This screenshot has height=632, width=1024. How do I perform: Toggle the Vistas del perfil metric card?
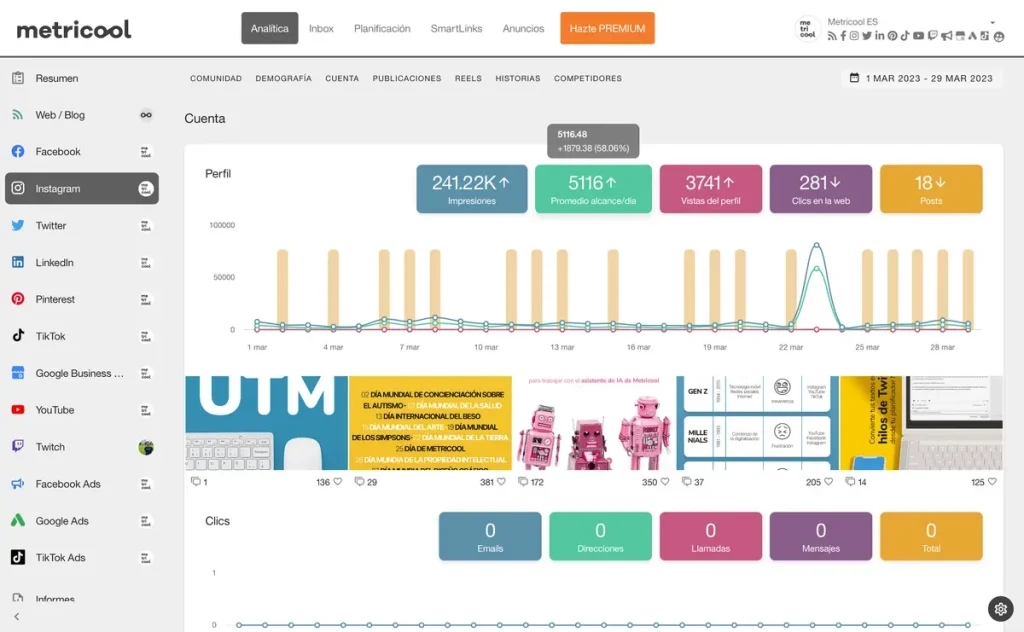pos(711,189)
